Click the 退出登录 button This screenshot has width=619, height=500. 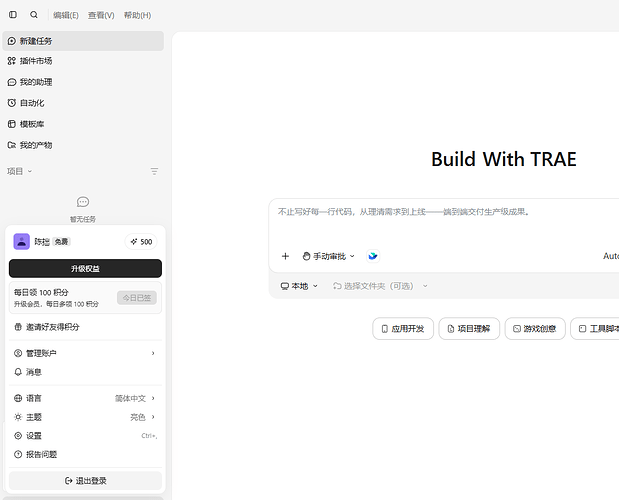[x=85, y=481]
